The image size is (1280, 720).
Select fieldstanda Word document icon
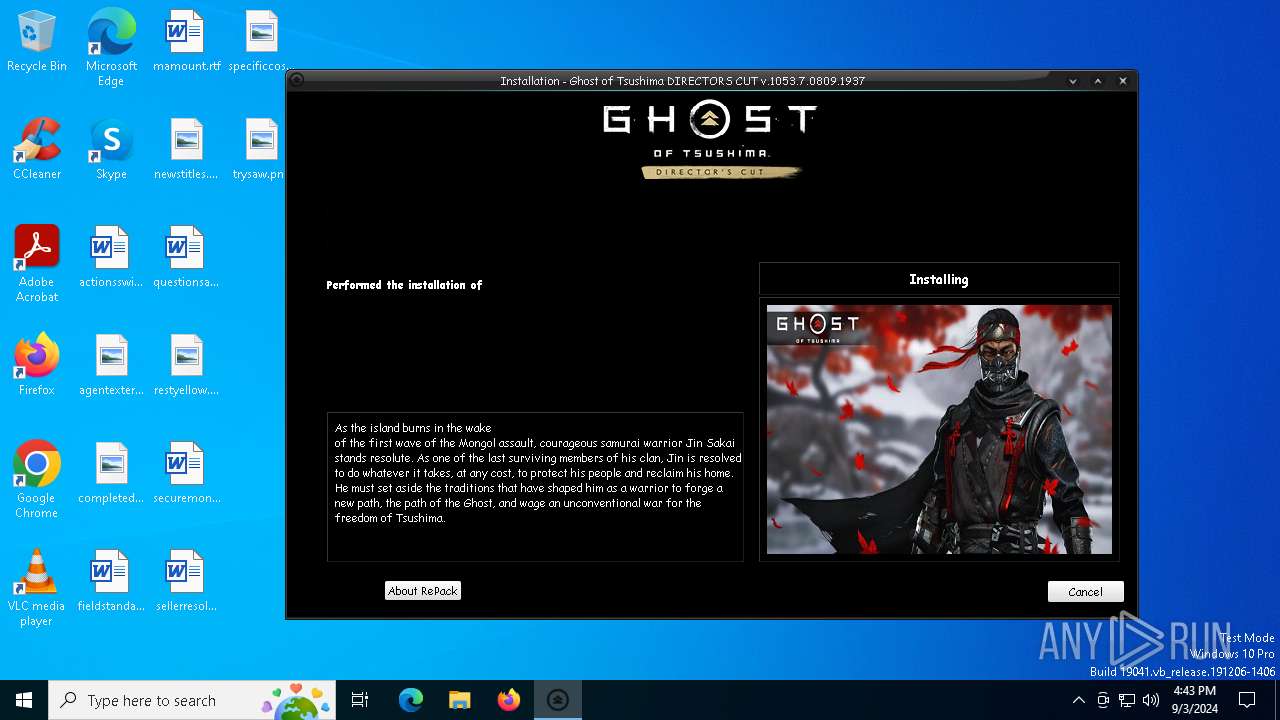pos(111,581)
